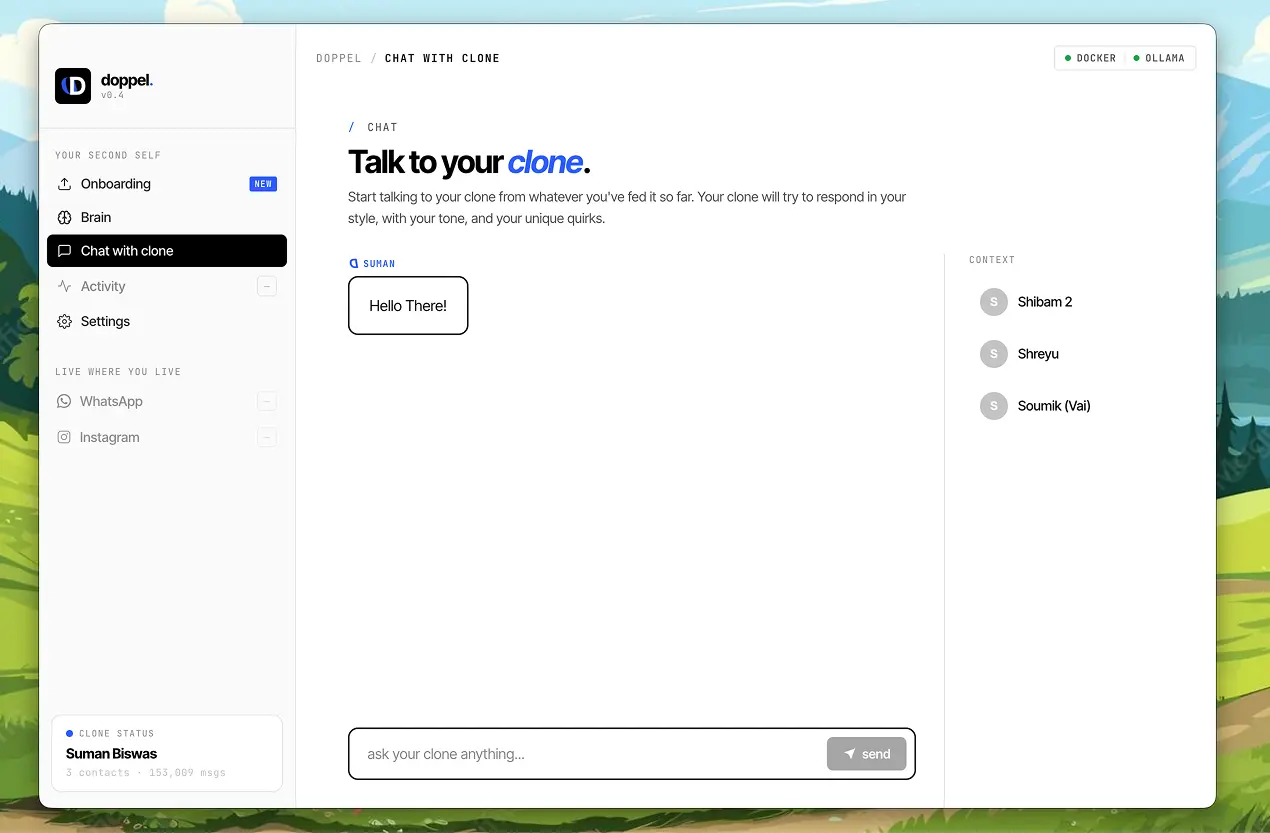Click Shreyu avatar circle
Viewport: 1270px width, 833px height.
pyautogui.click(x=993, y=354)
